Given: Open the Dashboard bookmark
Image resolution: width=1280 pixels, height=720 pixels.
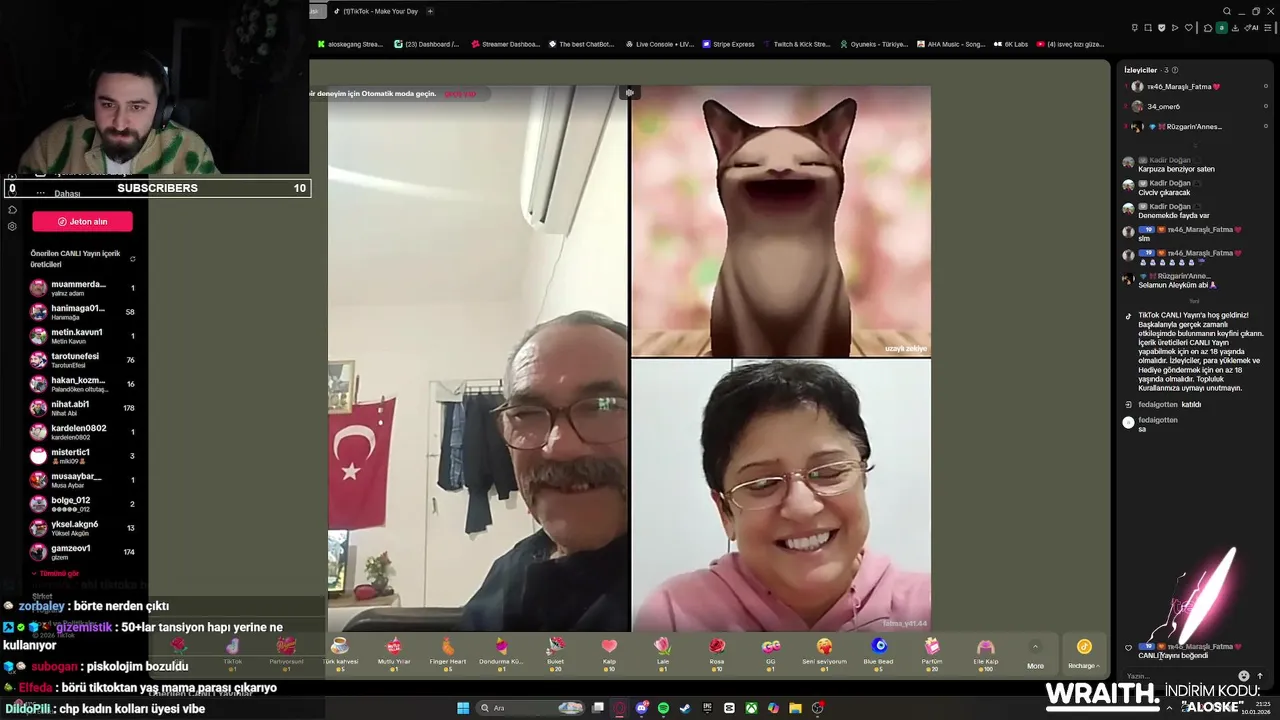Looking at the screenshot, I should coord(427,44).
